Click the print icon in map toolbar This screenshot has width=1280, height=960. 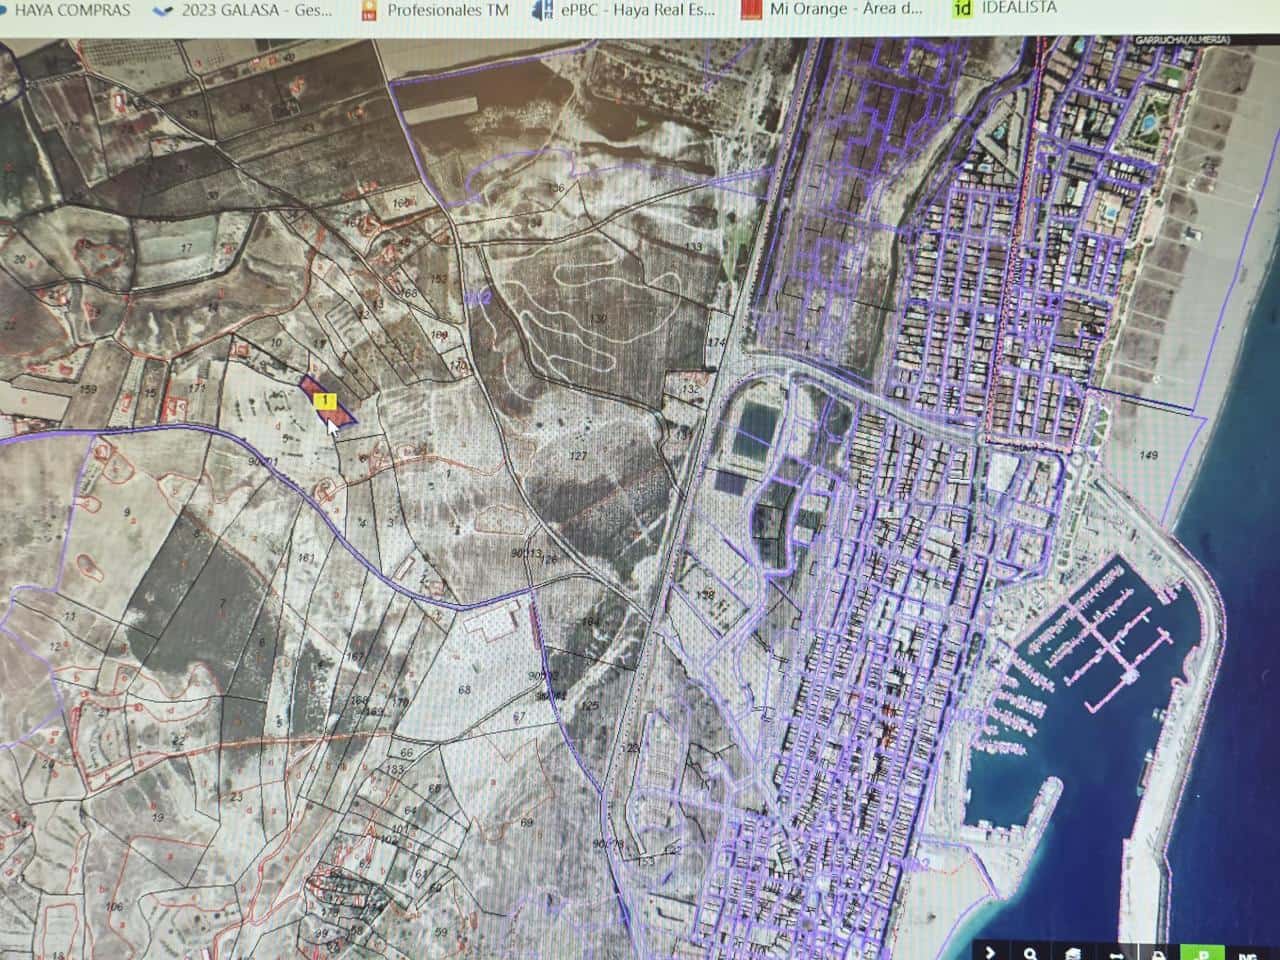pyautogui.click(x=1159, y=951)
